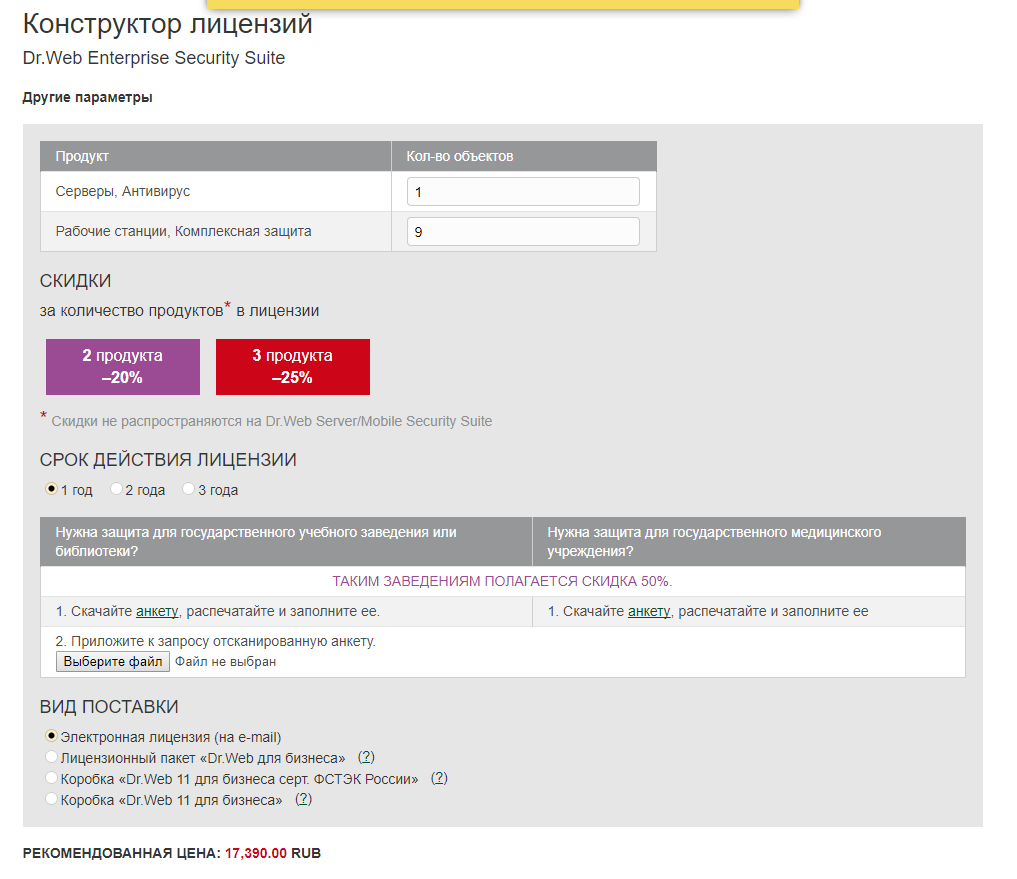Click the Конструктор лицензий heading

click(x=167, y=25)
